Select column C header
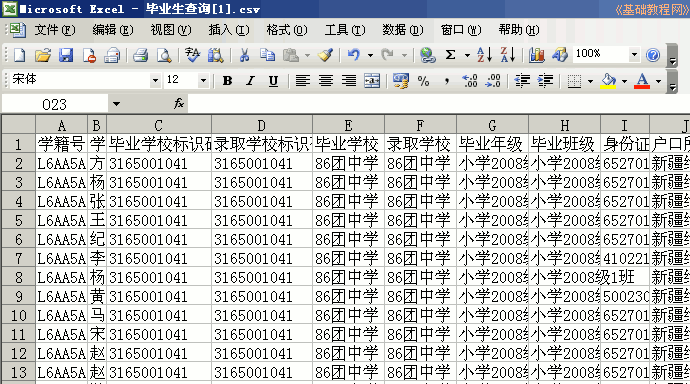This screenshot has width=690, height=384. [x=159, y=126]
